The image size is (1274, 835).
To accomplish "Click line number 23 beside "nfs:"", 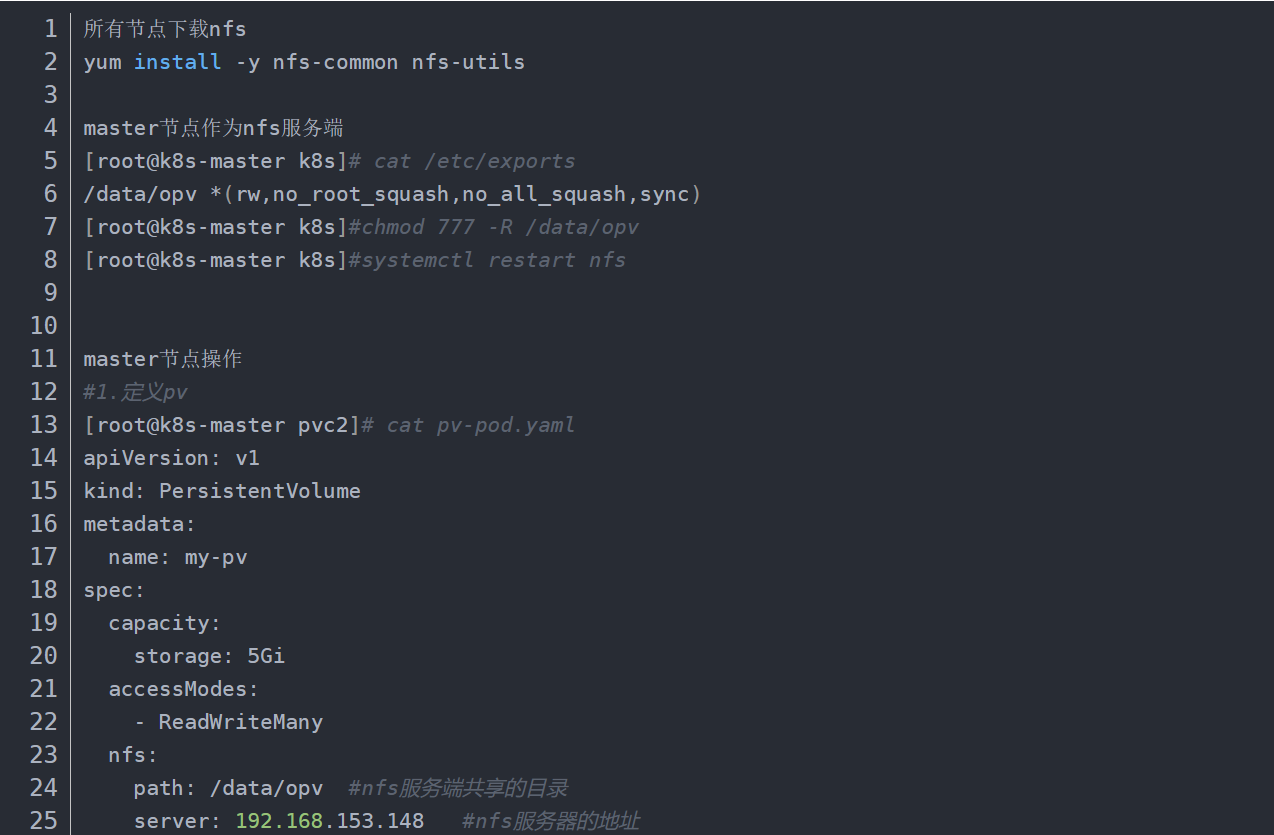I will coord(44,755).
